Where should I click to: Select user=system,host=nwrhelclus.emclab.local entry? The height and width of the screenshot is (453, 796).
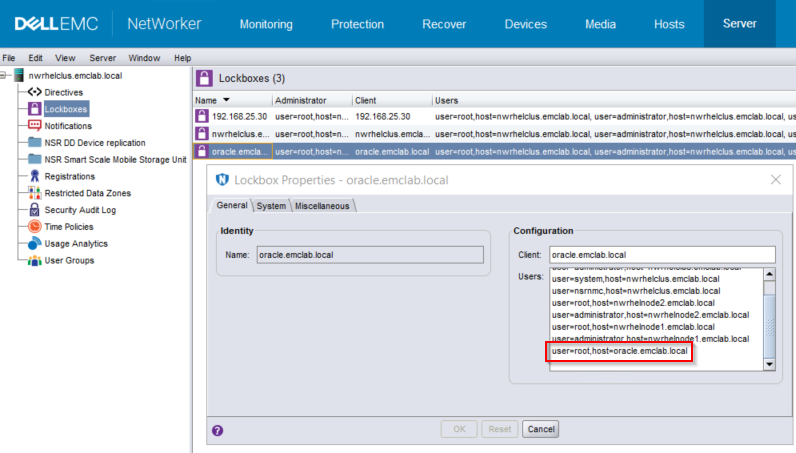635,279
